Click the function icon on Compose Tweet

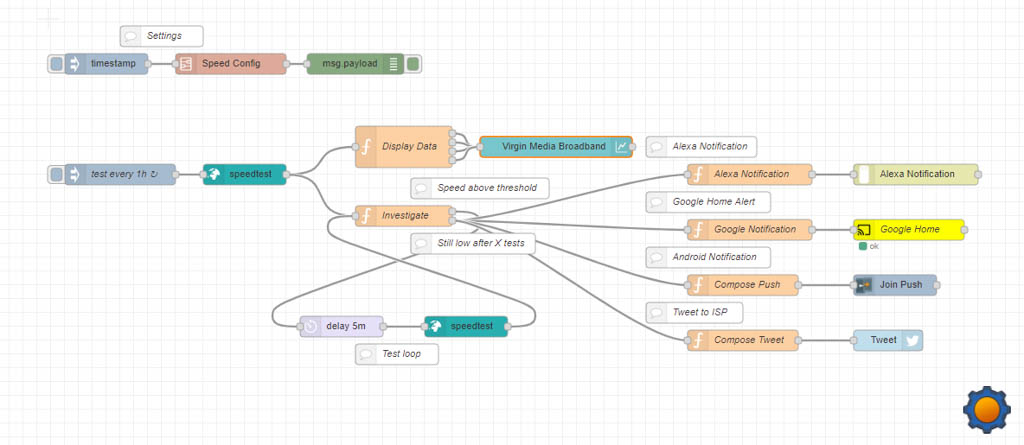(x=697, y=340)
